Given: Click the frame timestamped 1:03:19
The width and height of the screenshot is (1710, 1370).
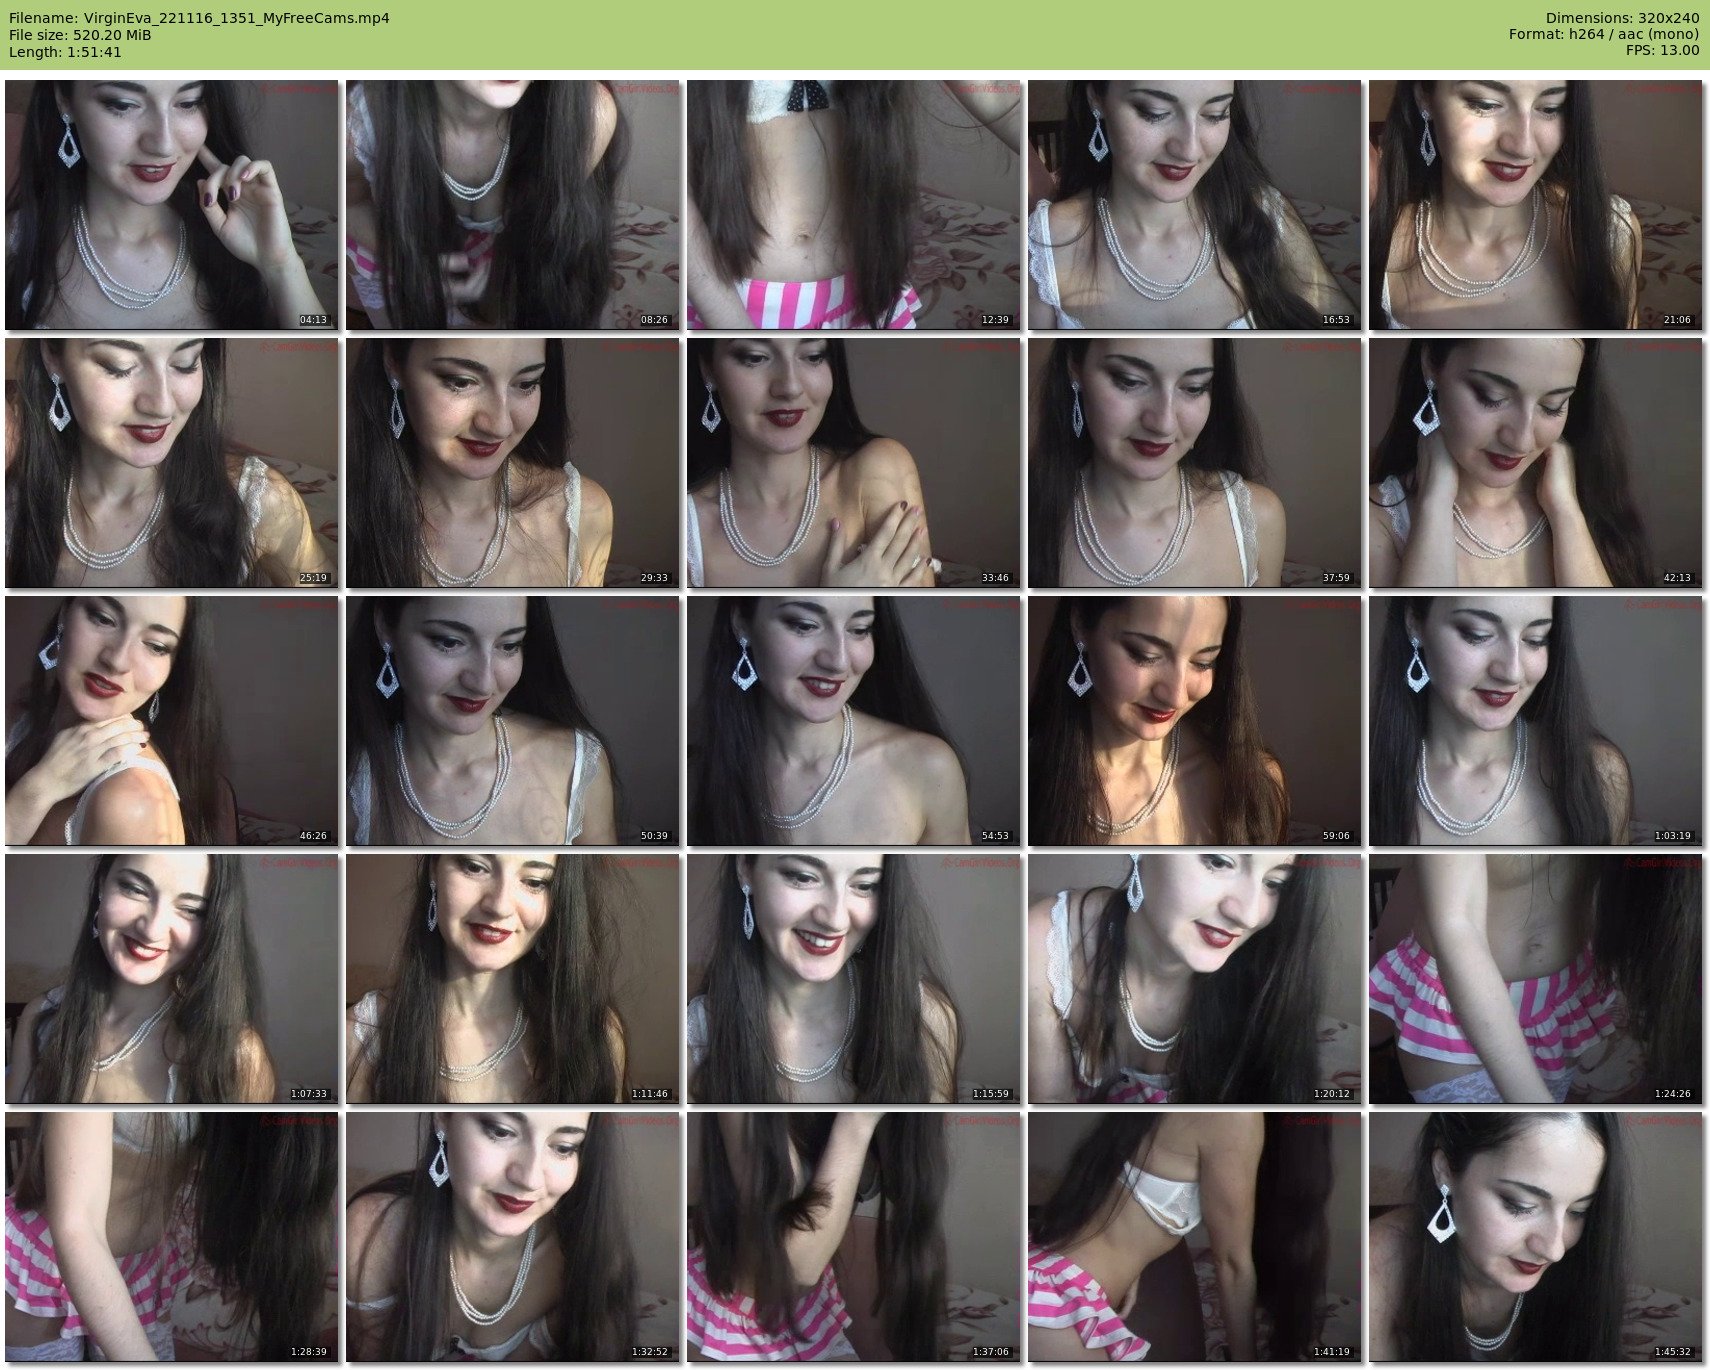Looking at the screenshot, I should (x=1535, y=720).
